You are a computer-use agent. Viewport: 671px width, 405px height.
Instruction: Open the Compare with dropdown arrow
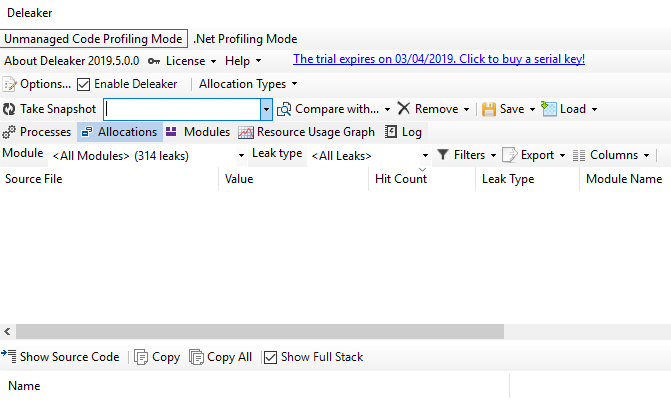click(387, 110)
